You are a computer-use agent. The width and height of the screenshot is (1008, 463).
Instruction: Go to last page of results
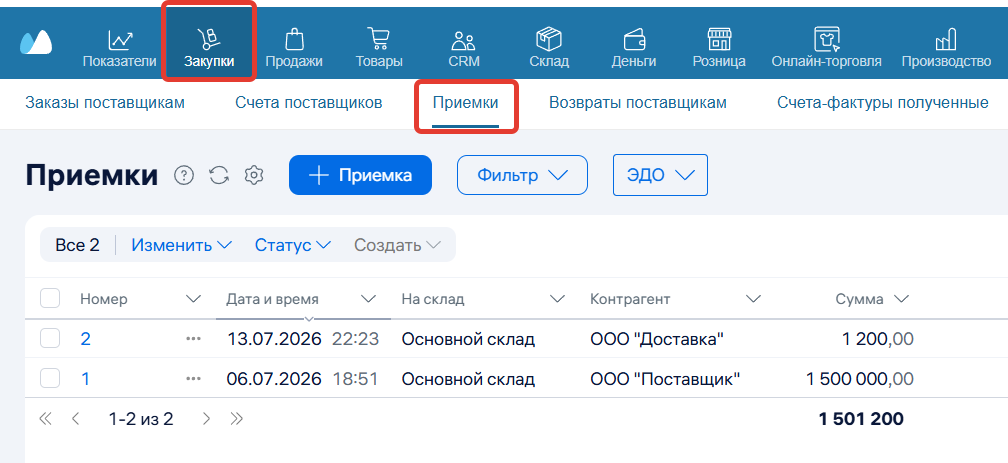pos(237,419)
